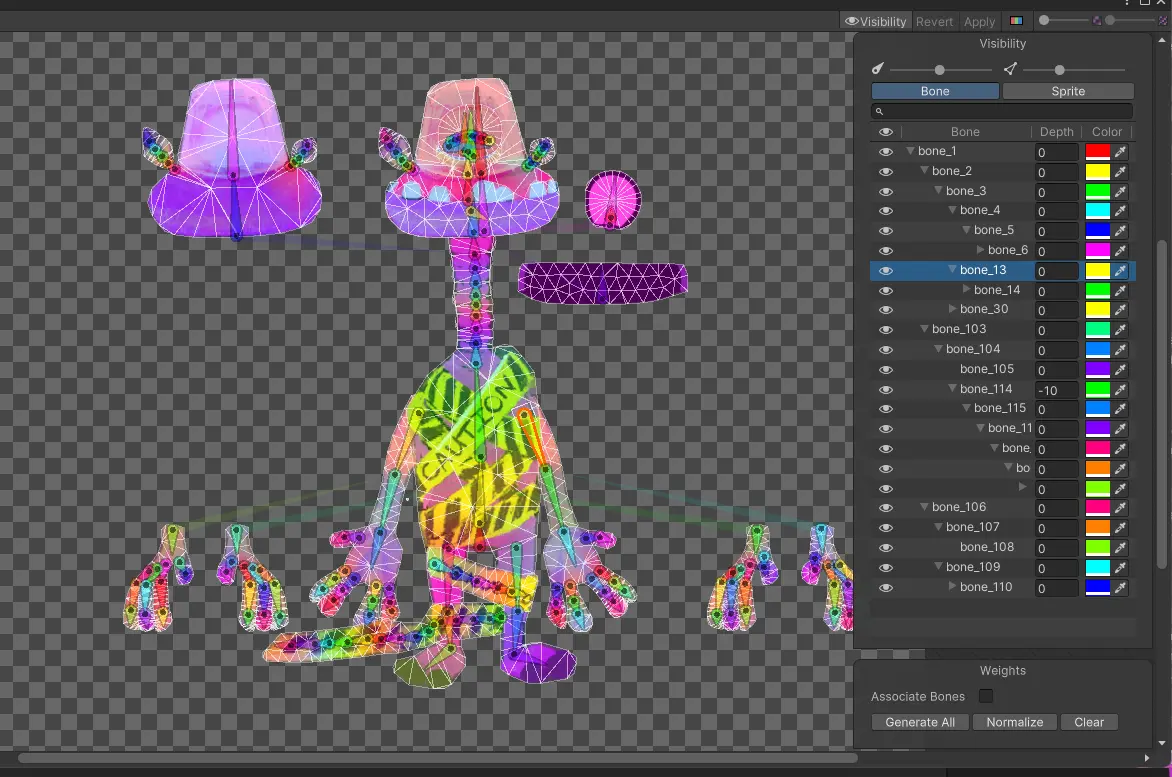The image size is (1172, 777).
Task: Open the red color swatch of bone_1
Action: coord(1097,152)
